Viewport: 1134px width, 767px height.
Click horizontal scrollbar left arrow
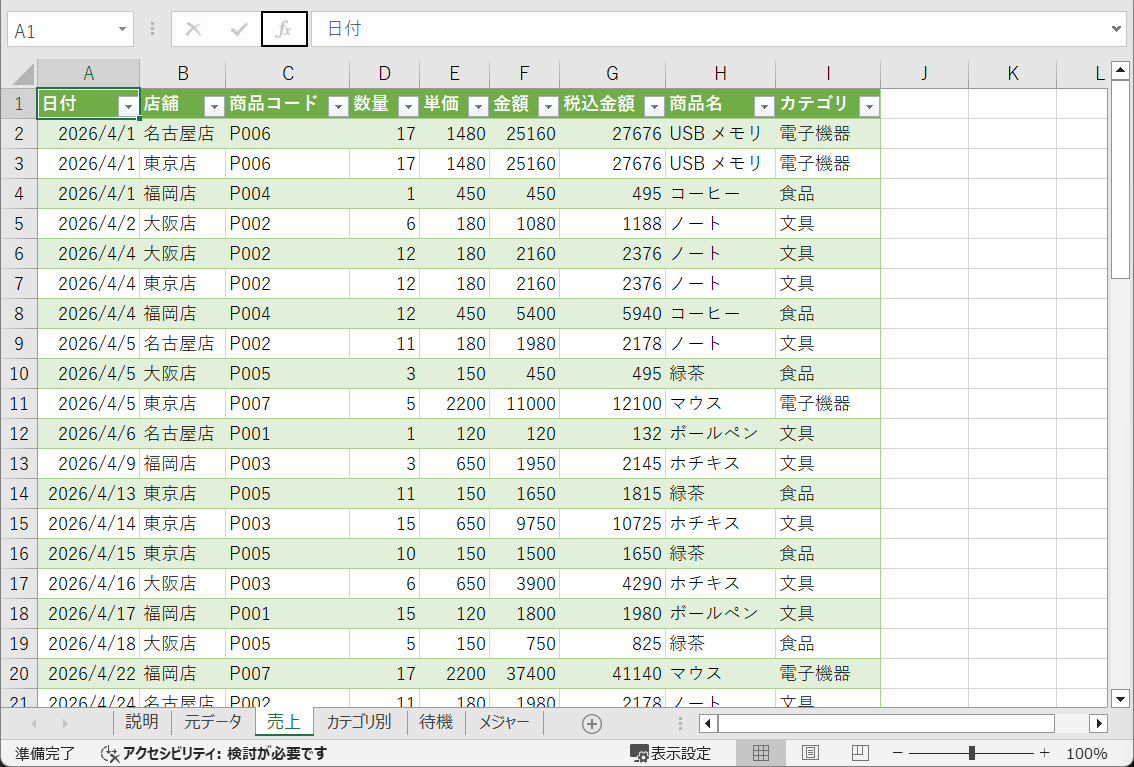pyautogui.click(x=708, y=724)
